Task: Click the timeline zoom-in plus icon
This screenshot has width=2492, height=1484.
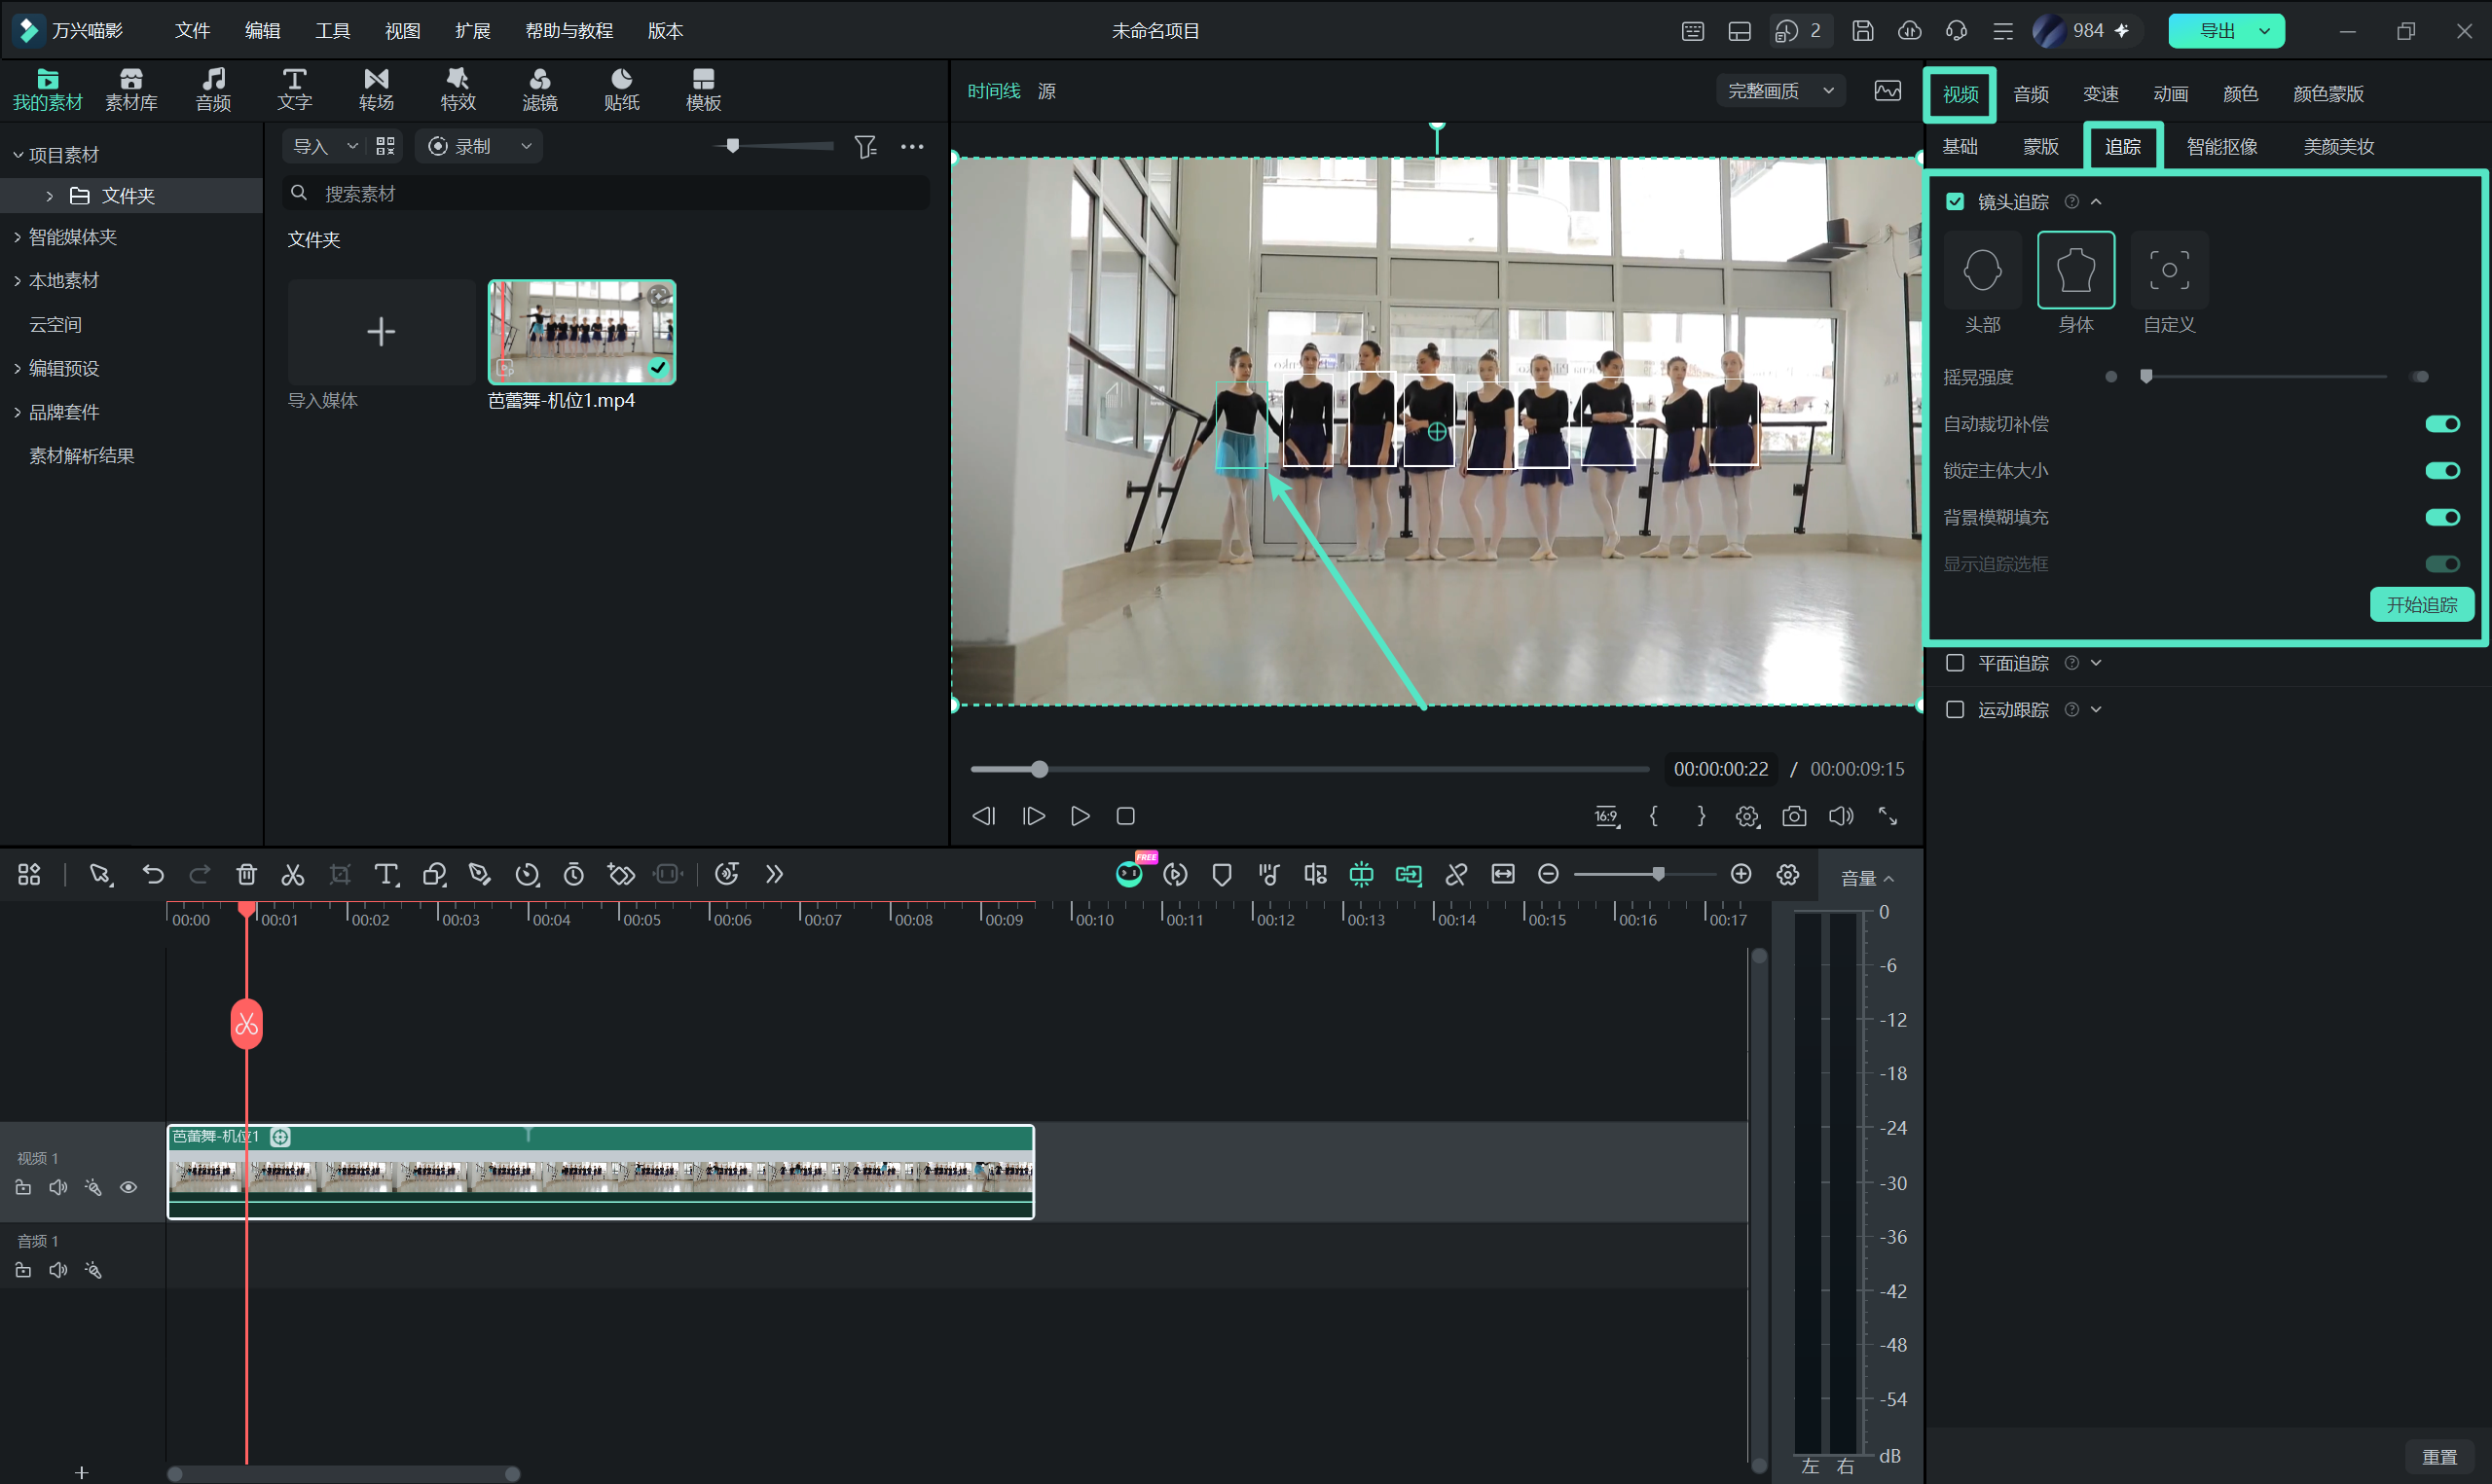Action: pos(1741,875)
